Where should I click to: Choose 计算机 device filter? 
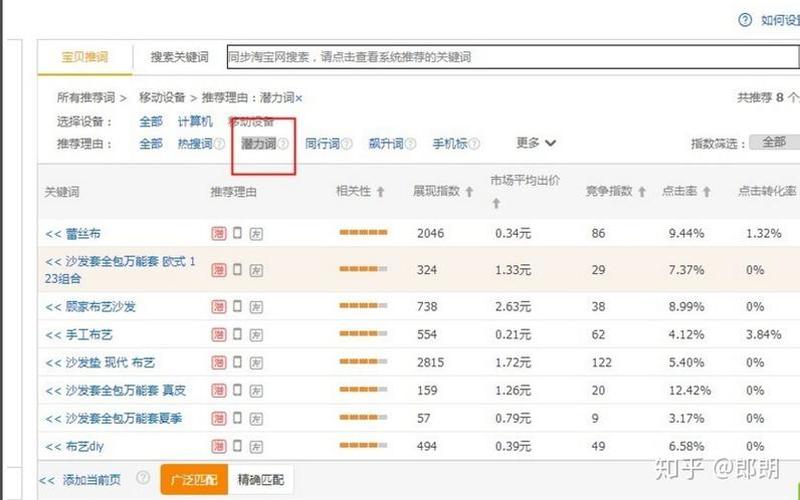pos(195,121)
